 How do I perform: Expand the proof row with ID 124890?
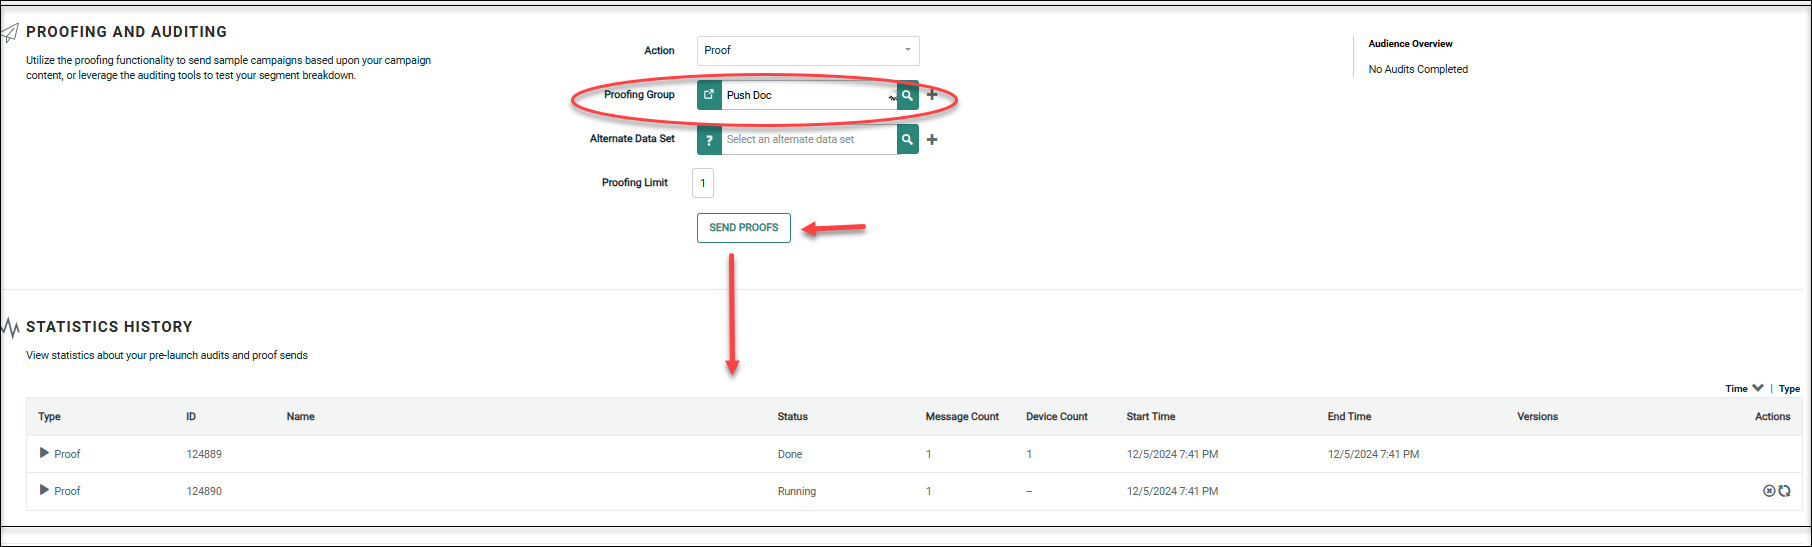click(44, 490)
